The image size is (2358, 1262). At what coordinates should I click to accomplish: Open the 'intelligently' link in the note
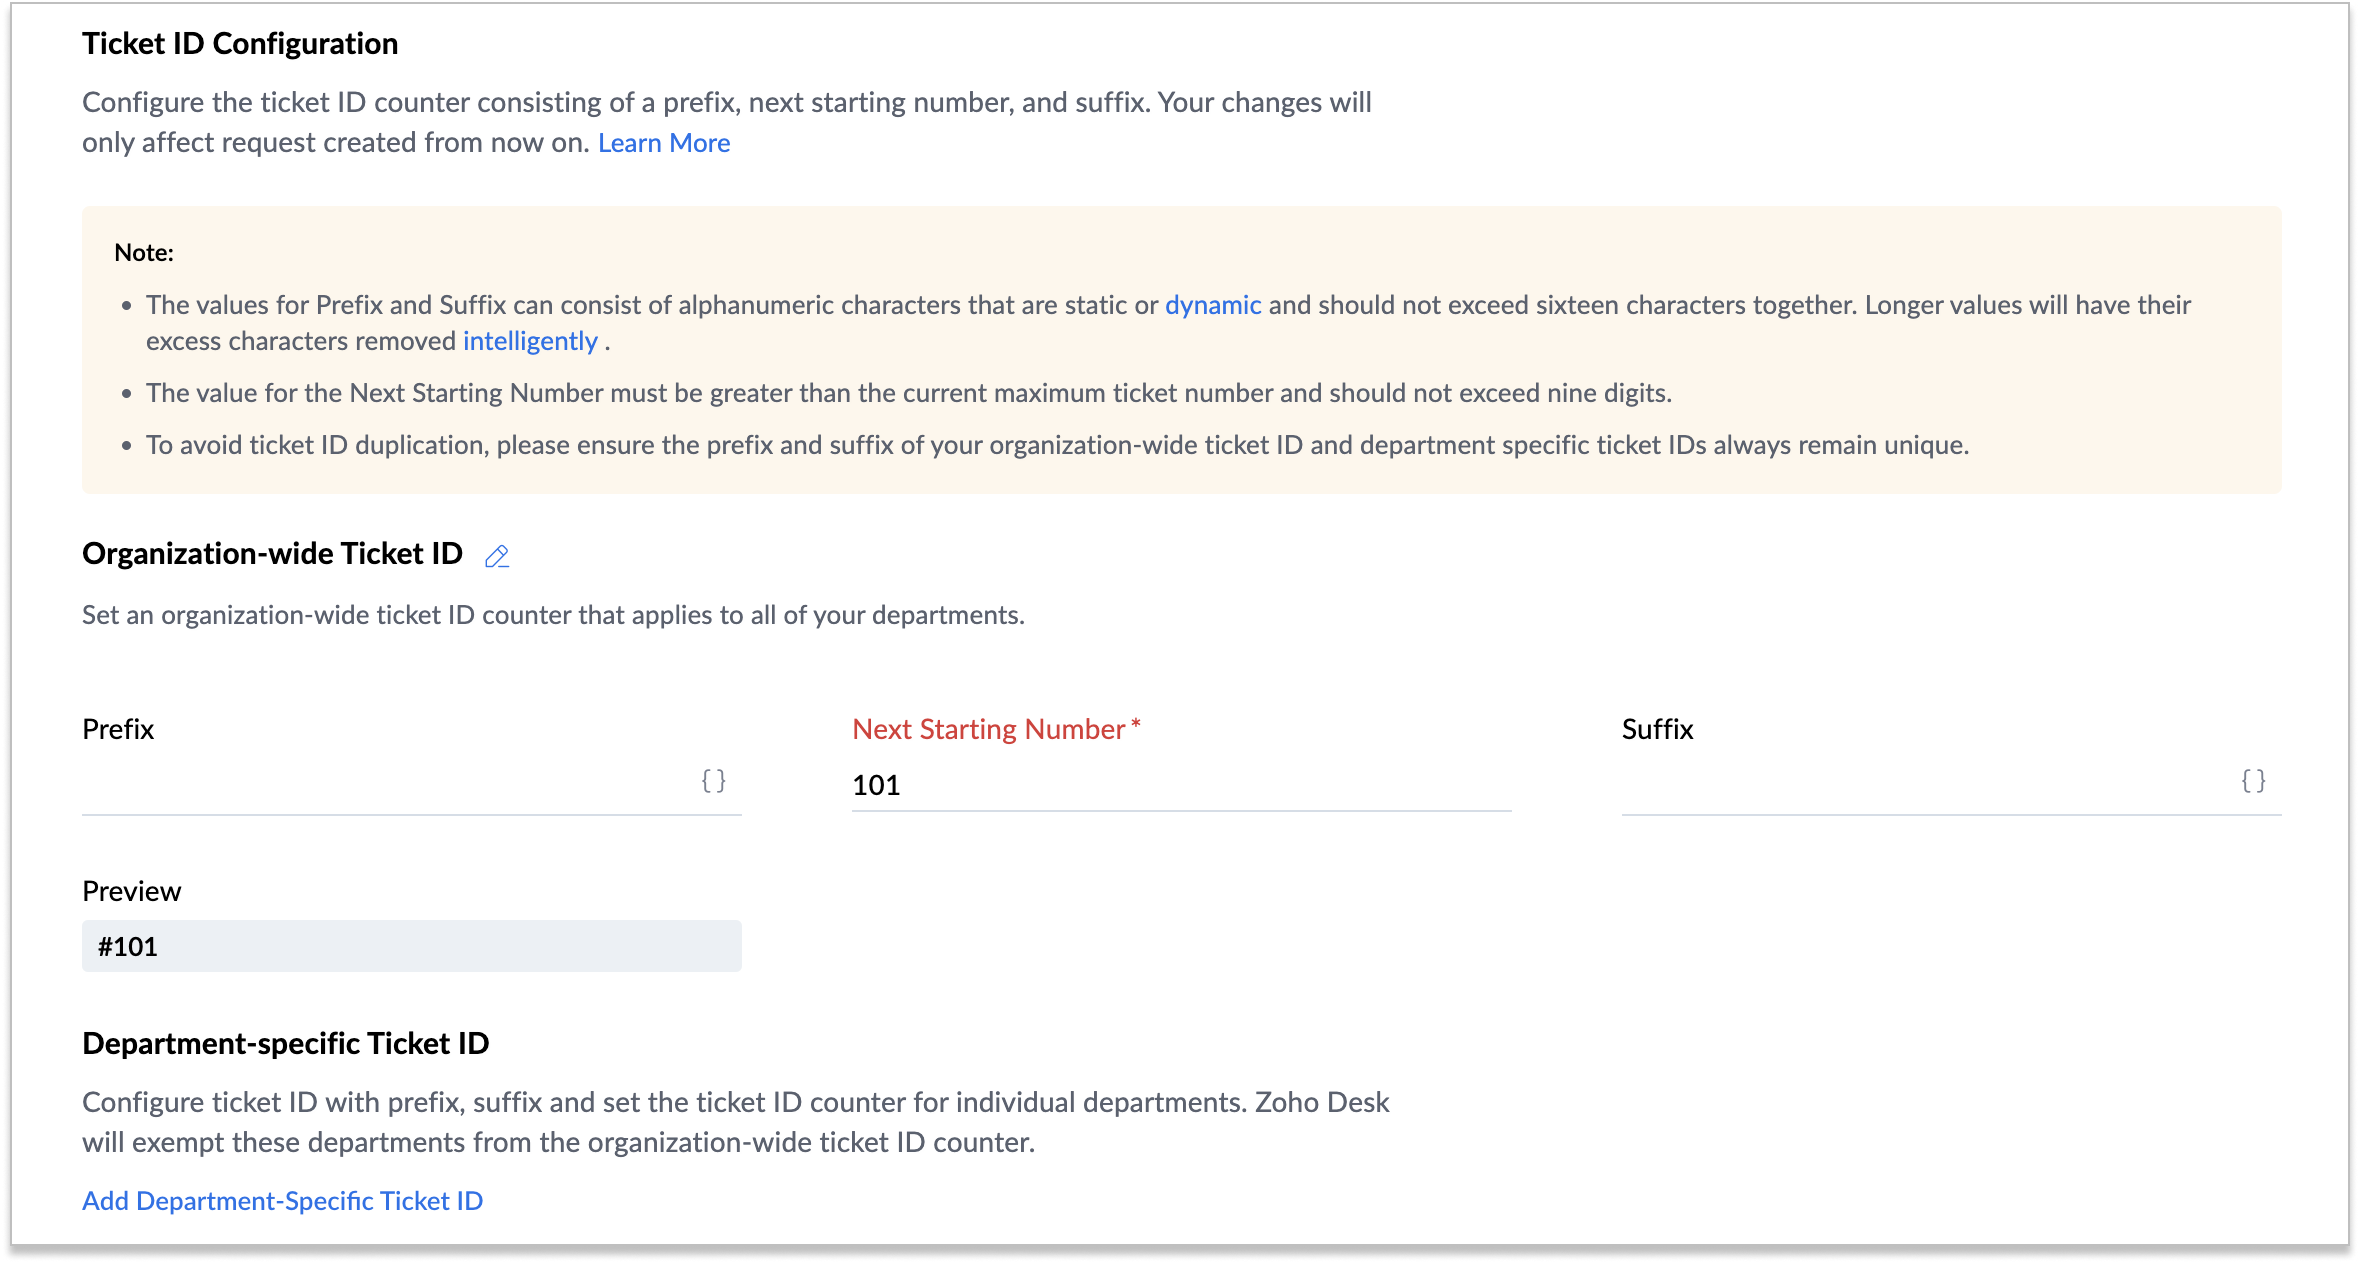click(x=530, y=341)
